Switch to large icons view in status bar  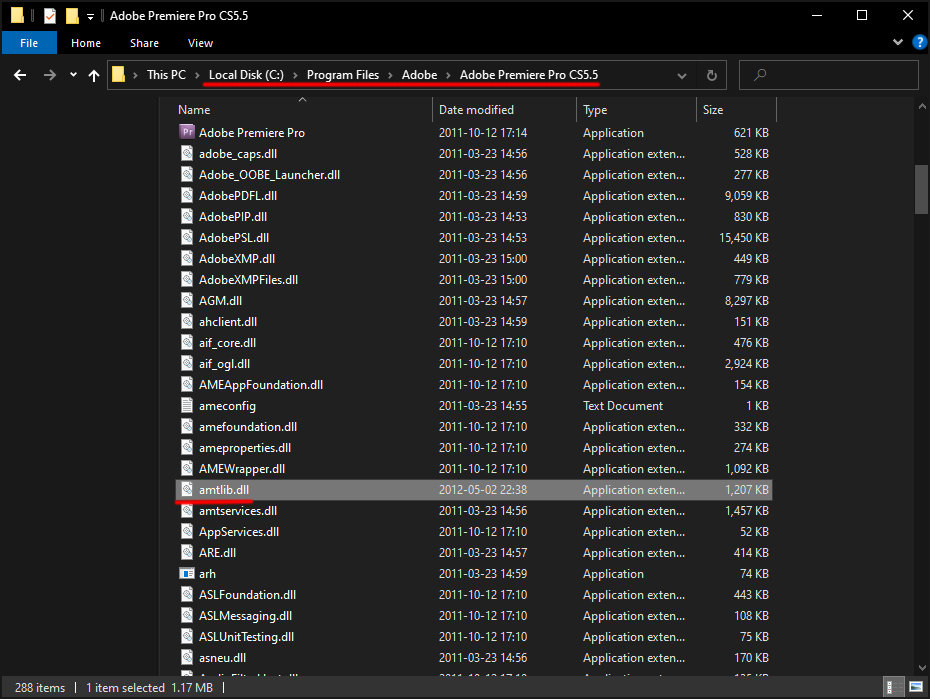(x=916, y=687)
